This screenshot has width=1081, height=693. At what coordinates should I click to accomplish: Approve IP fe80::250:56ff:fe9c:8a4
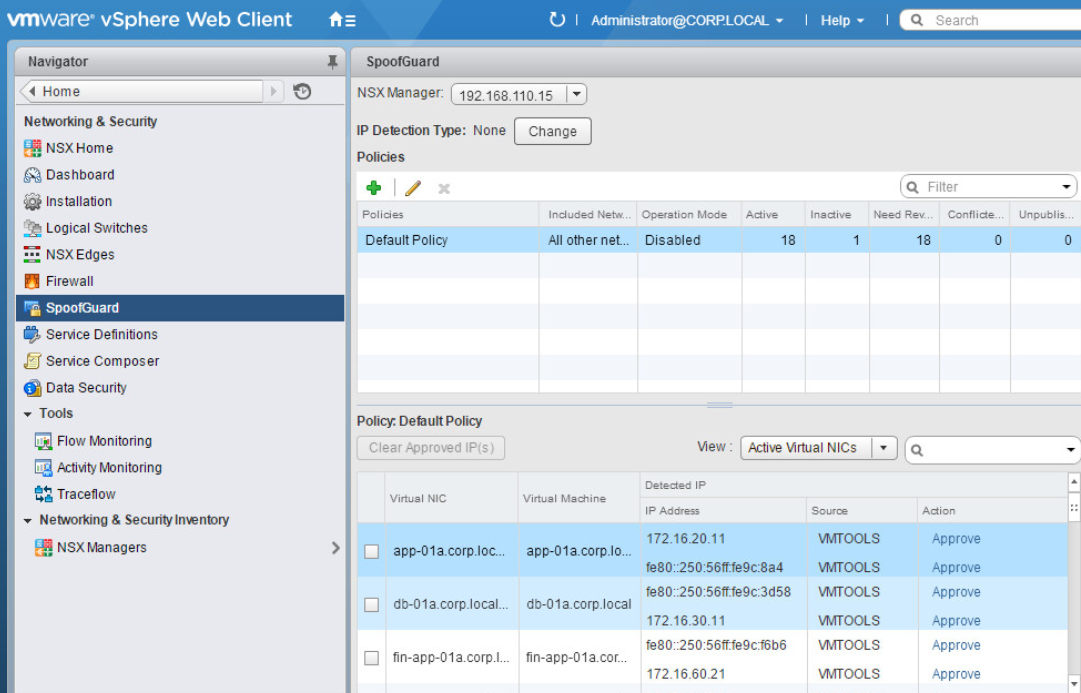pyautogui.click(x=956, y=568)
